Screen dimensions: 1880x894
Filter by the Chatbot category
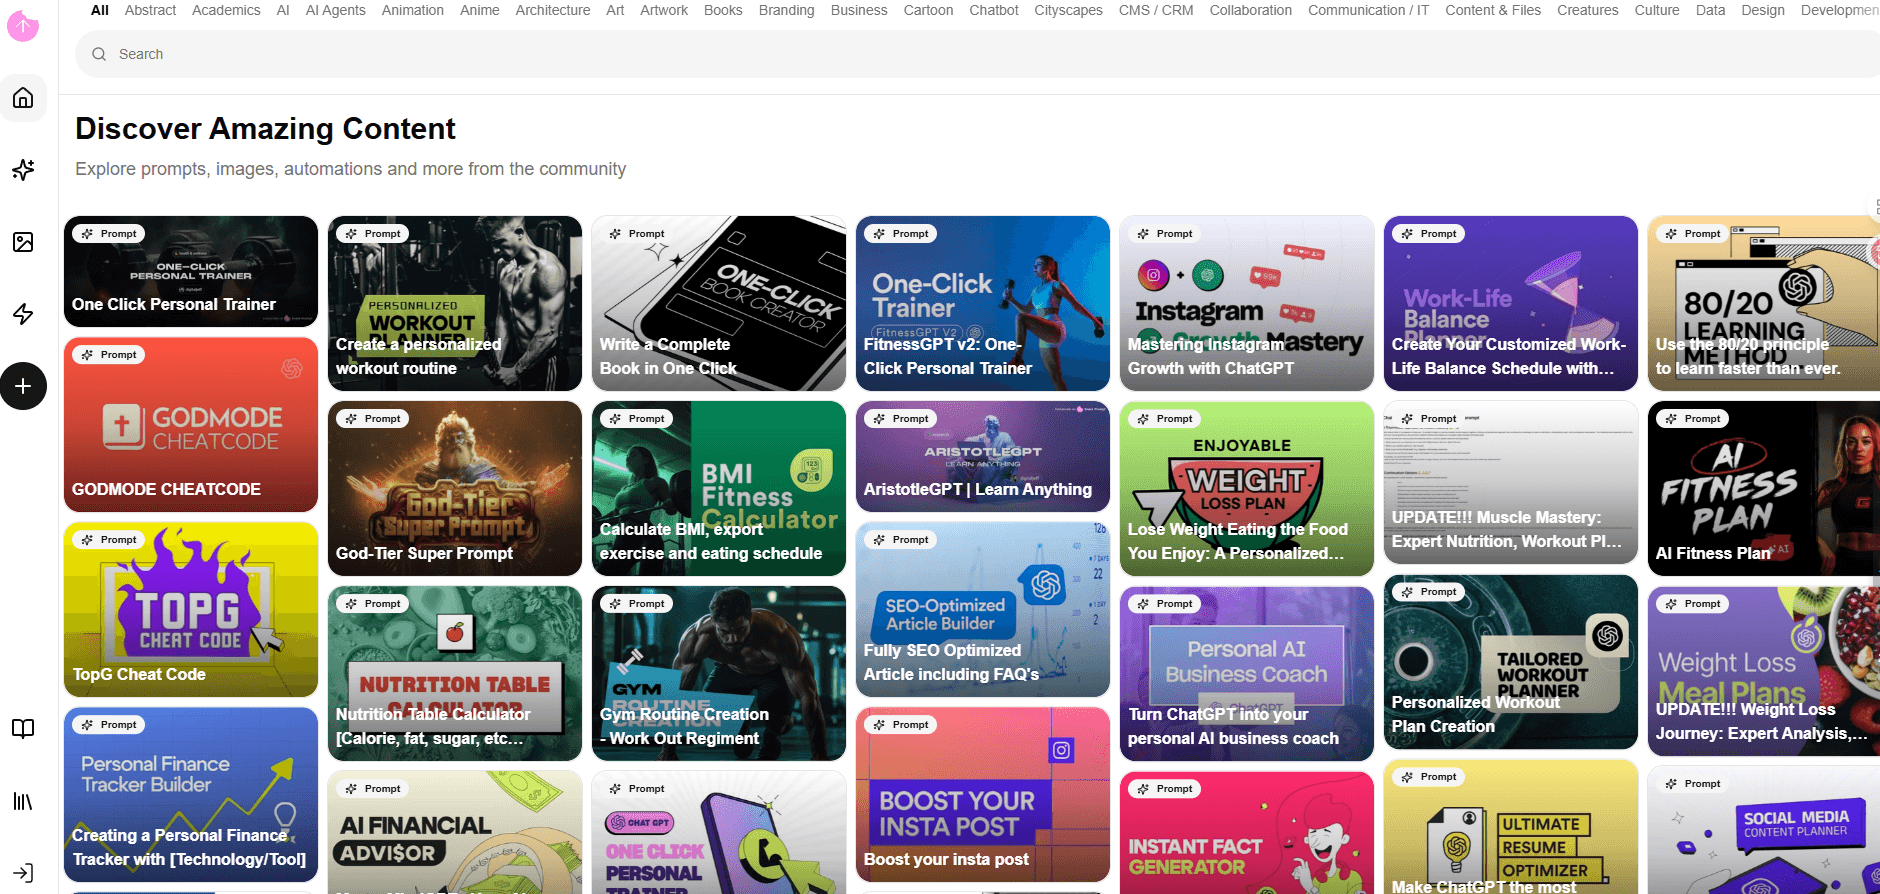click(993, 10)
